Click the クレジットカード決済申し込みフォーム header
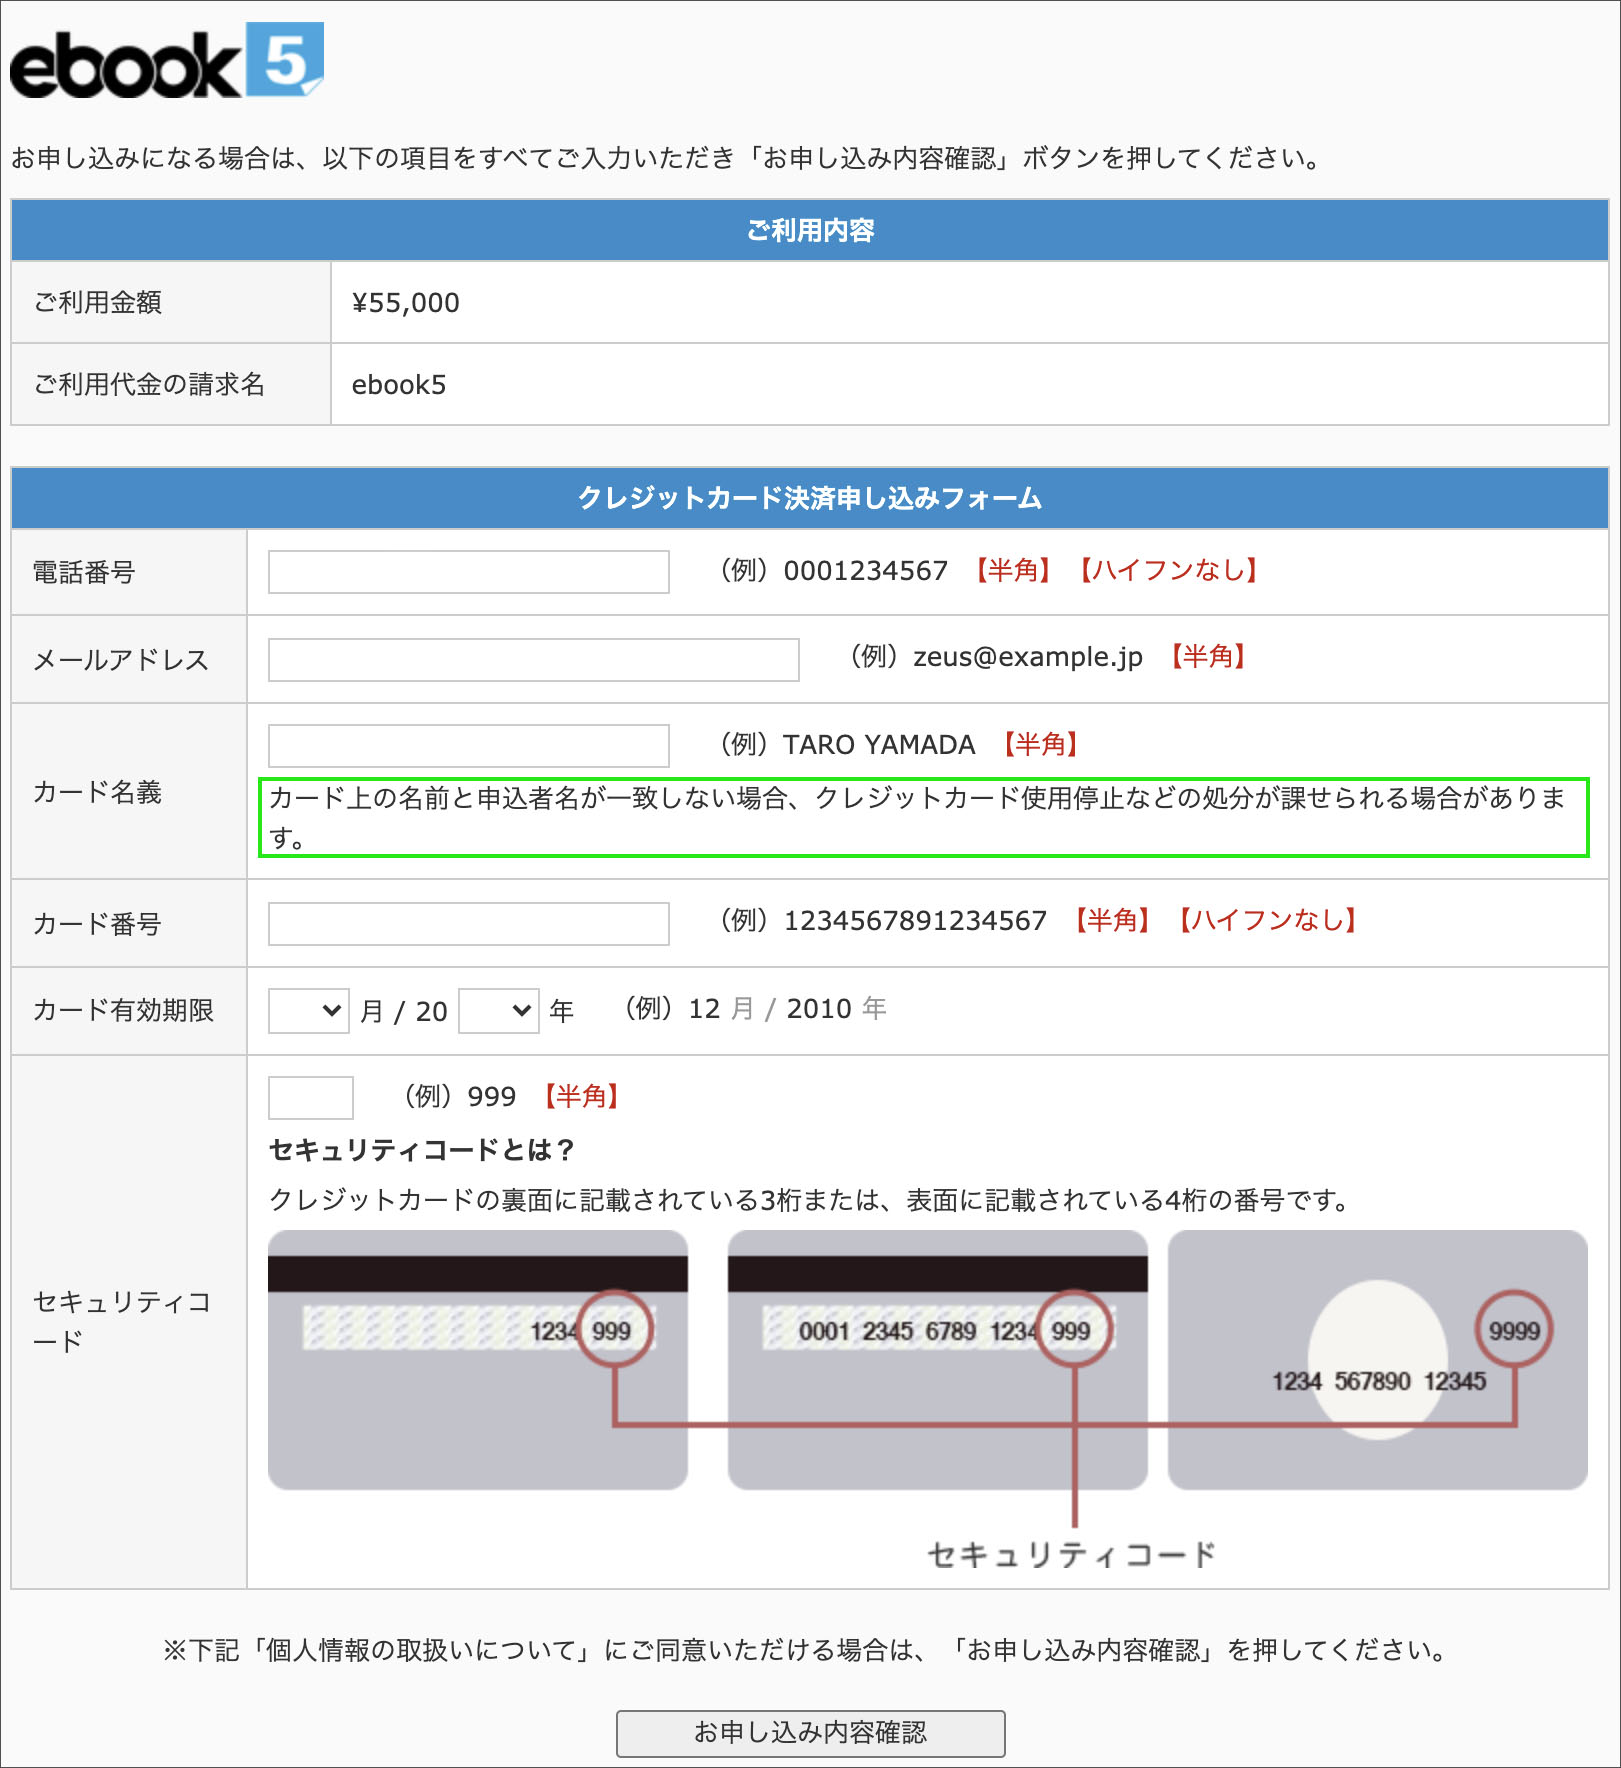The width and height of the screenshot is (1621, 1768). tap(810, 498)
